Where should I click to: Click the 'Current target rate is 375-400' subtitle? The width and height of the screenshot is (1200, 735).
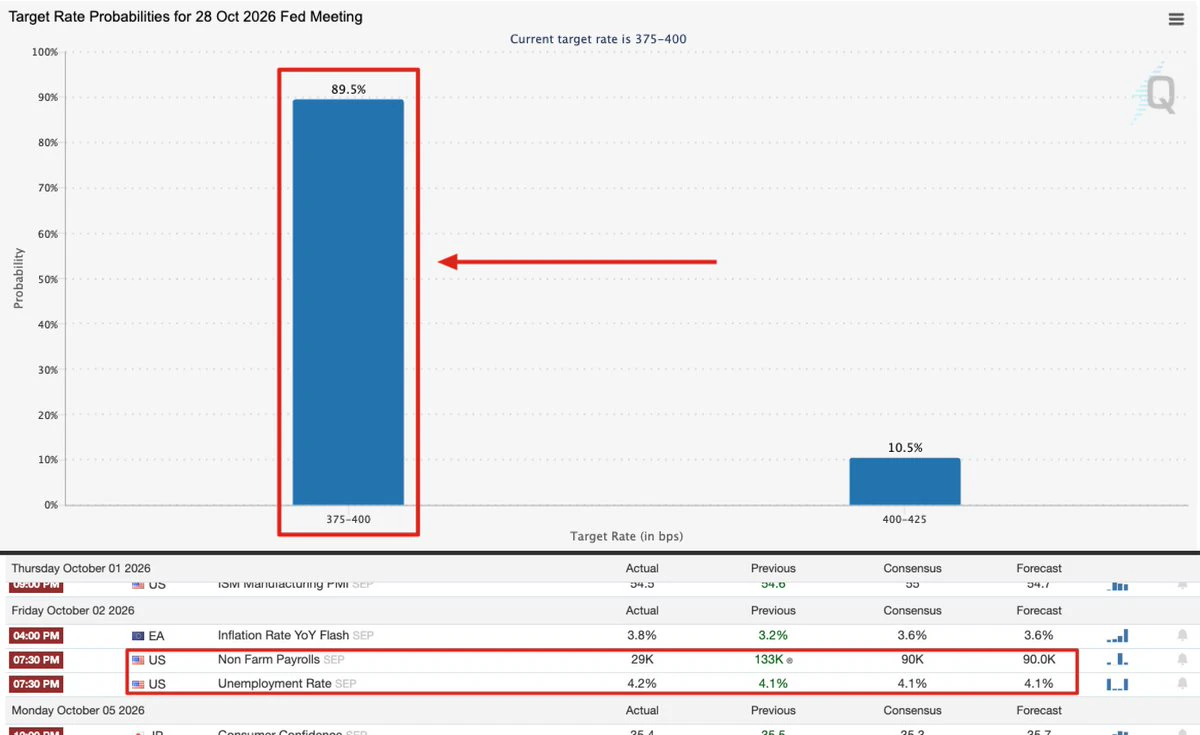pos(598,39)
